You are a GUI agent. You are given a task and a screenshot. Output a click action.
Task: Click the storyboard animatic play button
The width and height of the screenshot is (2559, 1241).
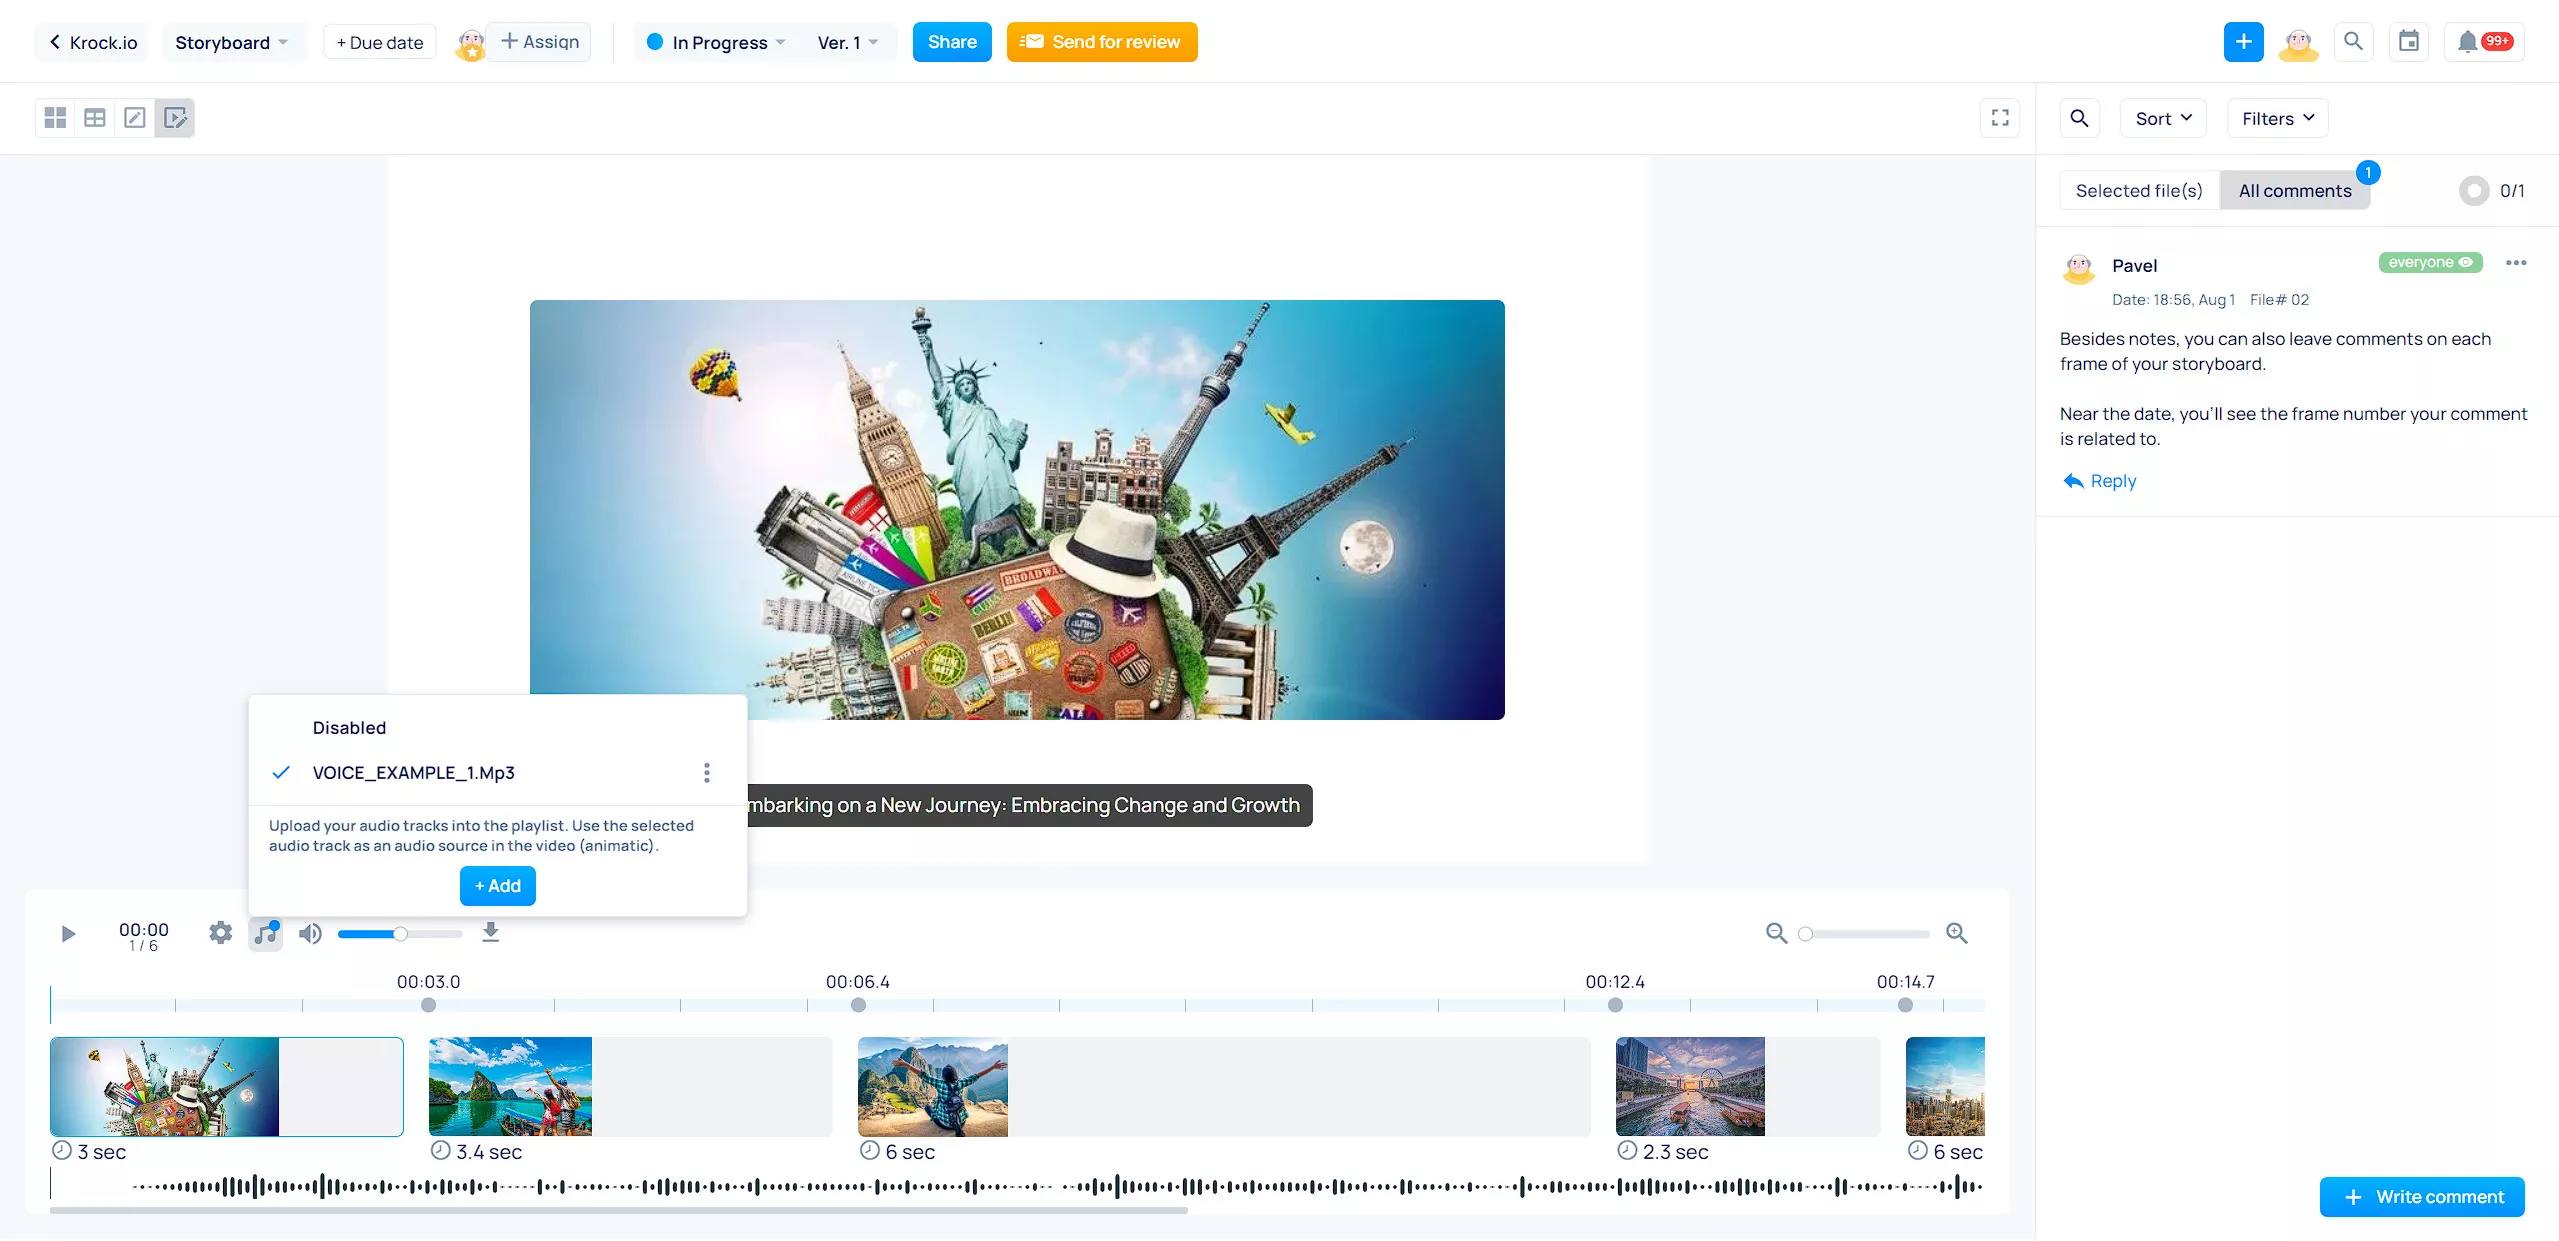click(69, 934)
